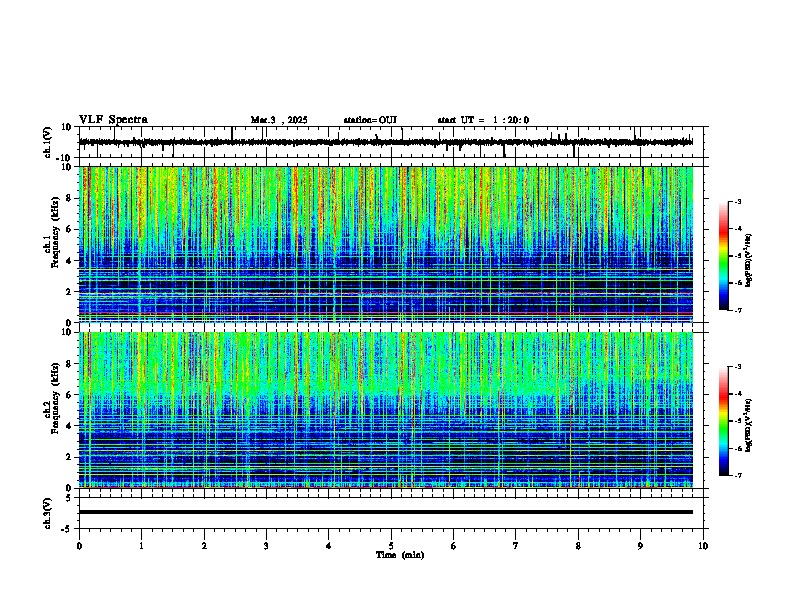Select the ch.2 "Frequency (kHz)" axis label

point(55,398)
